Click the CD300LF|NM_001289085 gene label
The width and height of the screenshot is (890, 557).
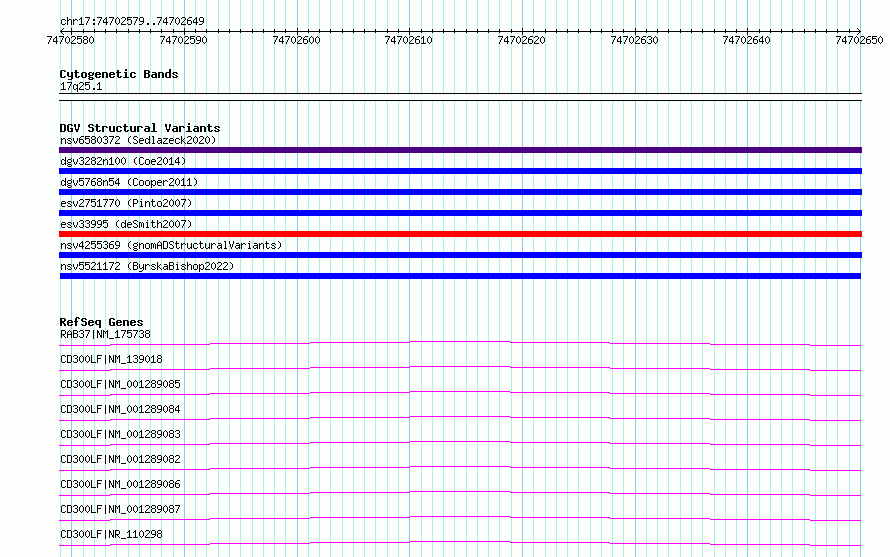120,384
